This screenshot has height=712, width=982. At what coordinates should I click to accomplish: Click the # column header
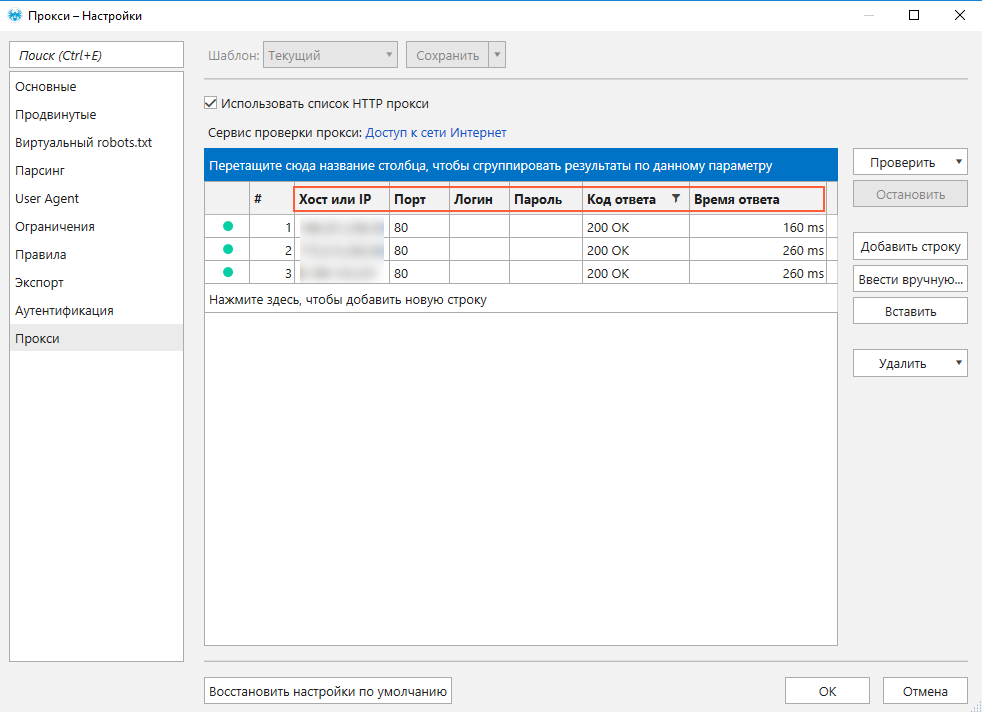click(272, 200)
